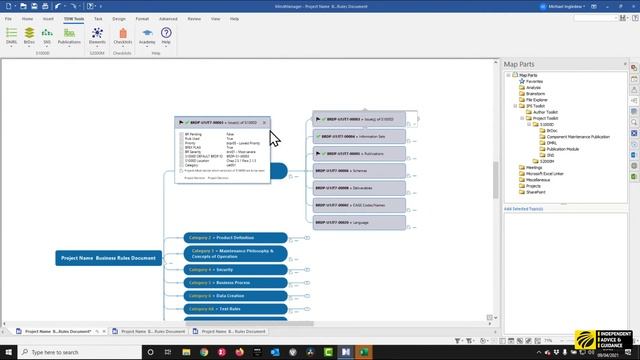Select the Language rule topic
Viewport: 640px width, 360px height.
pyautogui.click(x=359, y=222)
